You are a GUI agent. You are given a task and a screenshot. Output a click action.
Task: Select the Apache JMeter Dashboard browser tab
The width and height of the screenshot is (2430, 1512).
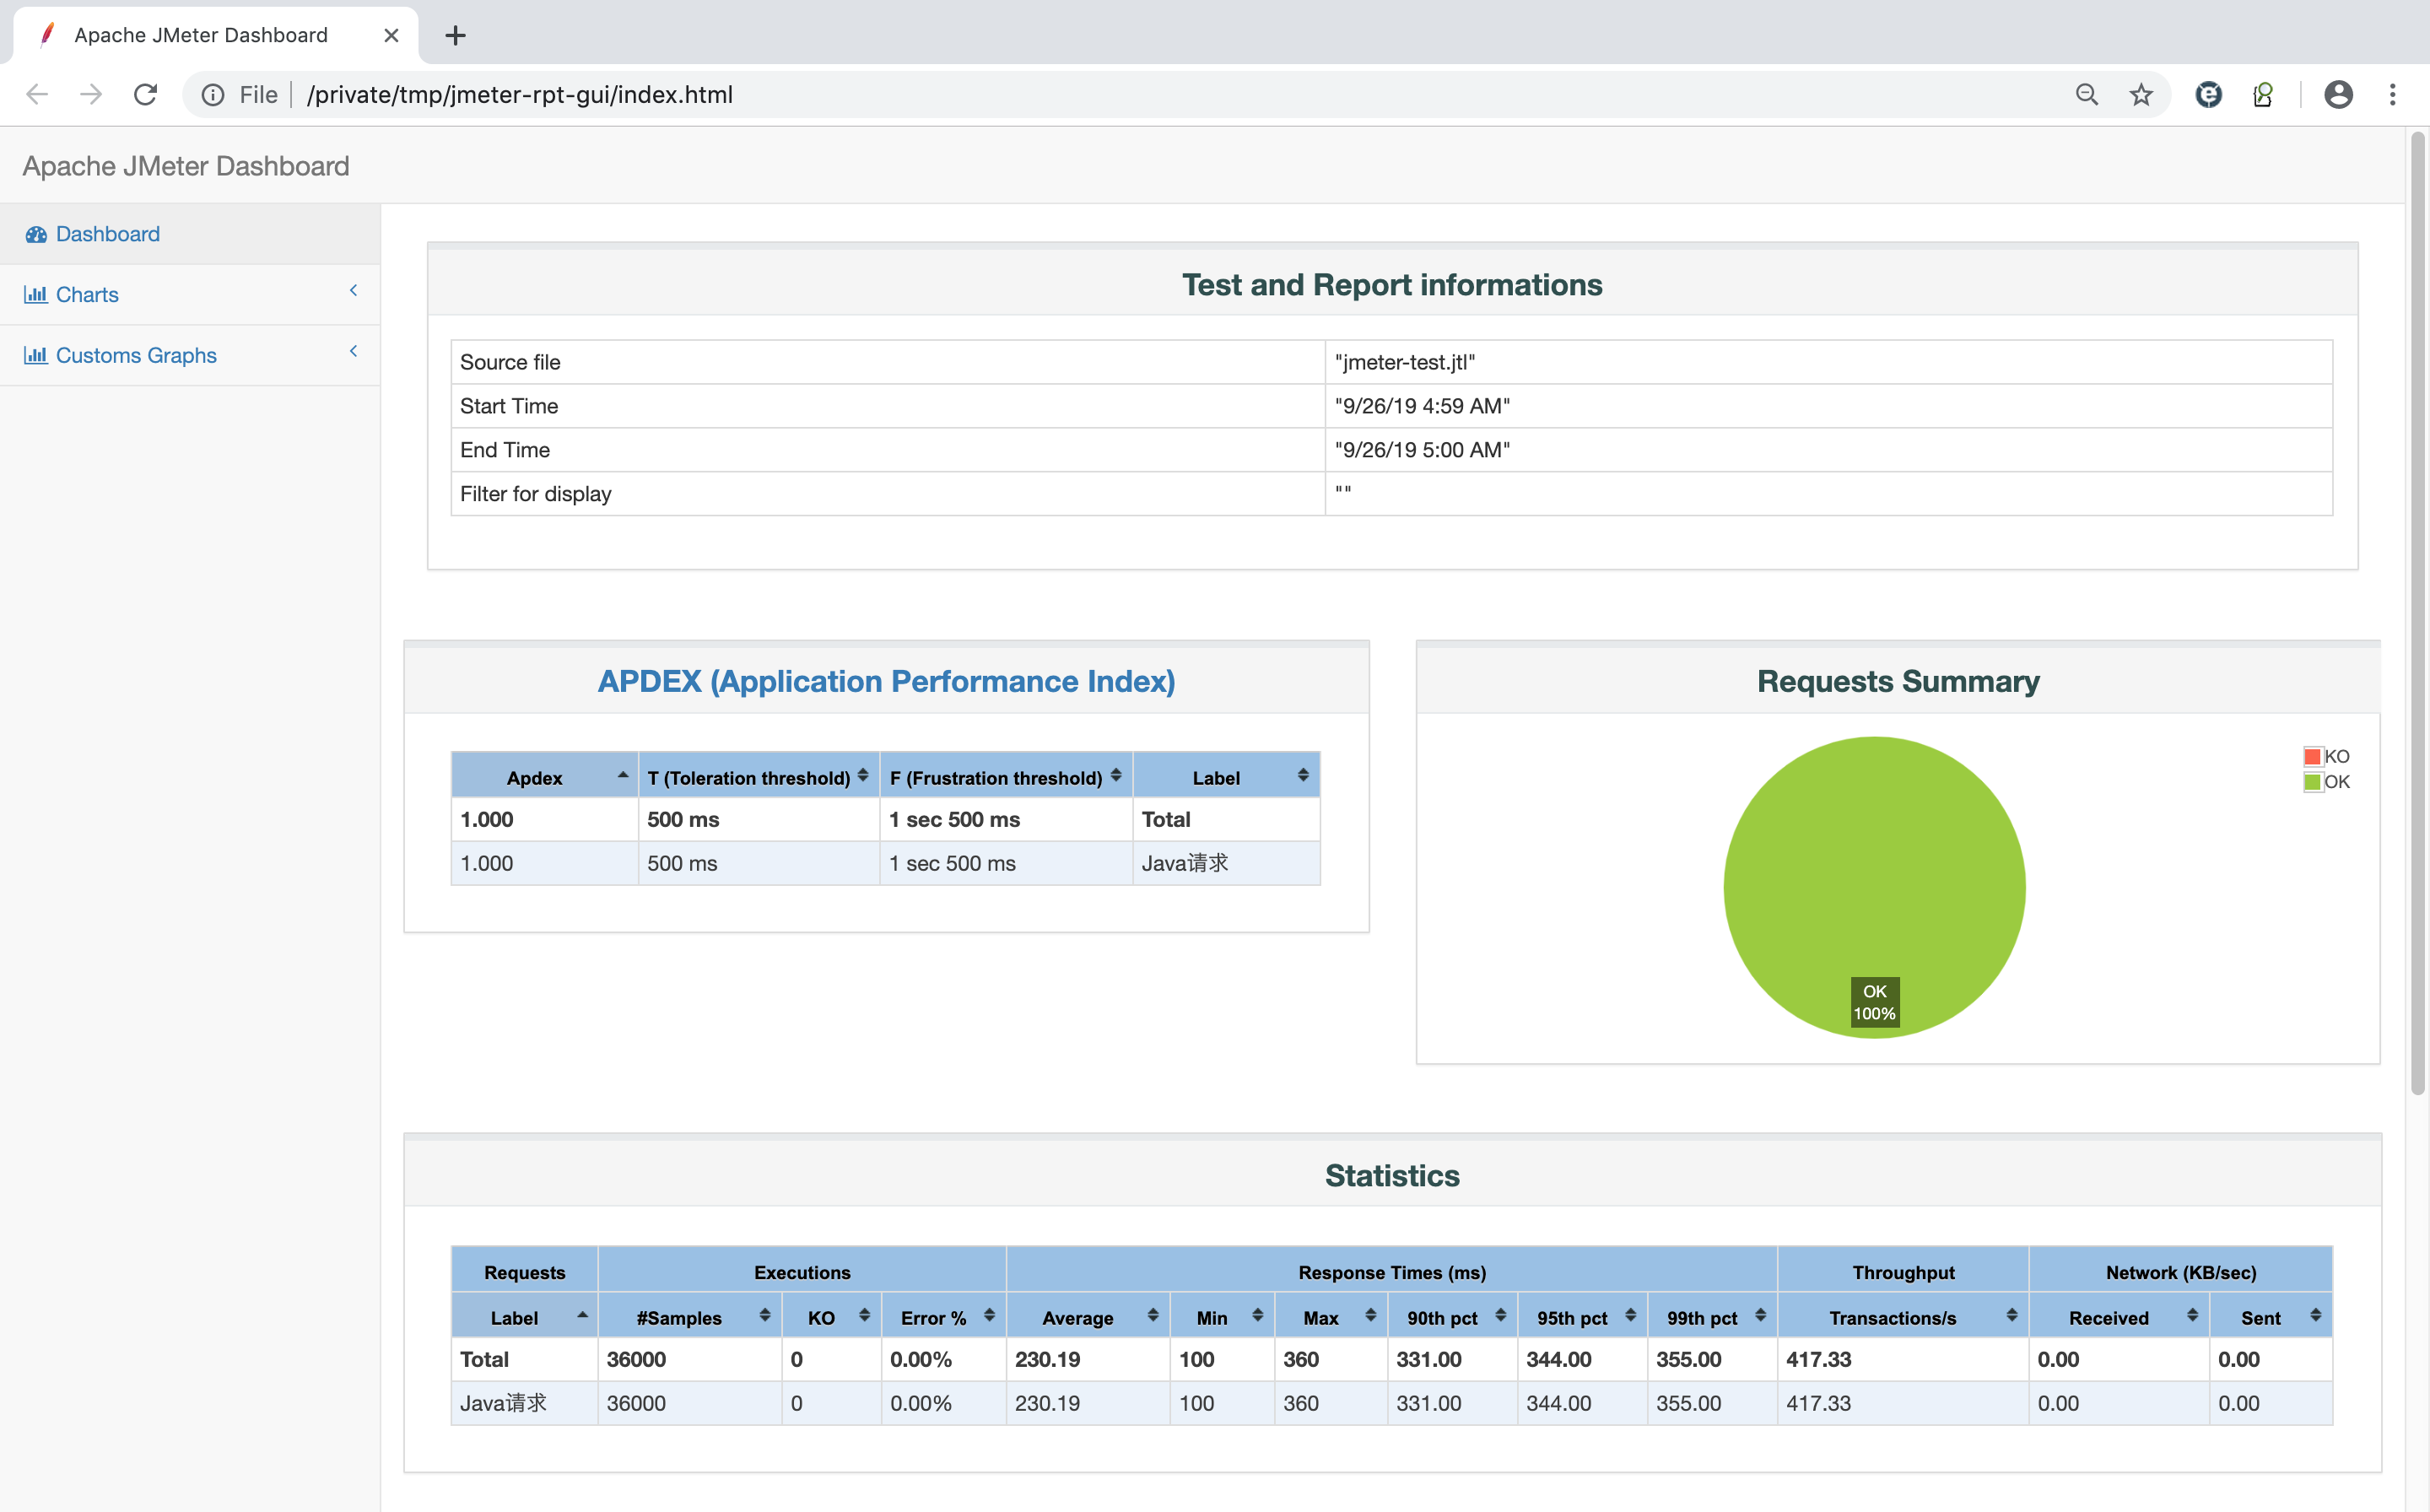coord(201,35)
